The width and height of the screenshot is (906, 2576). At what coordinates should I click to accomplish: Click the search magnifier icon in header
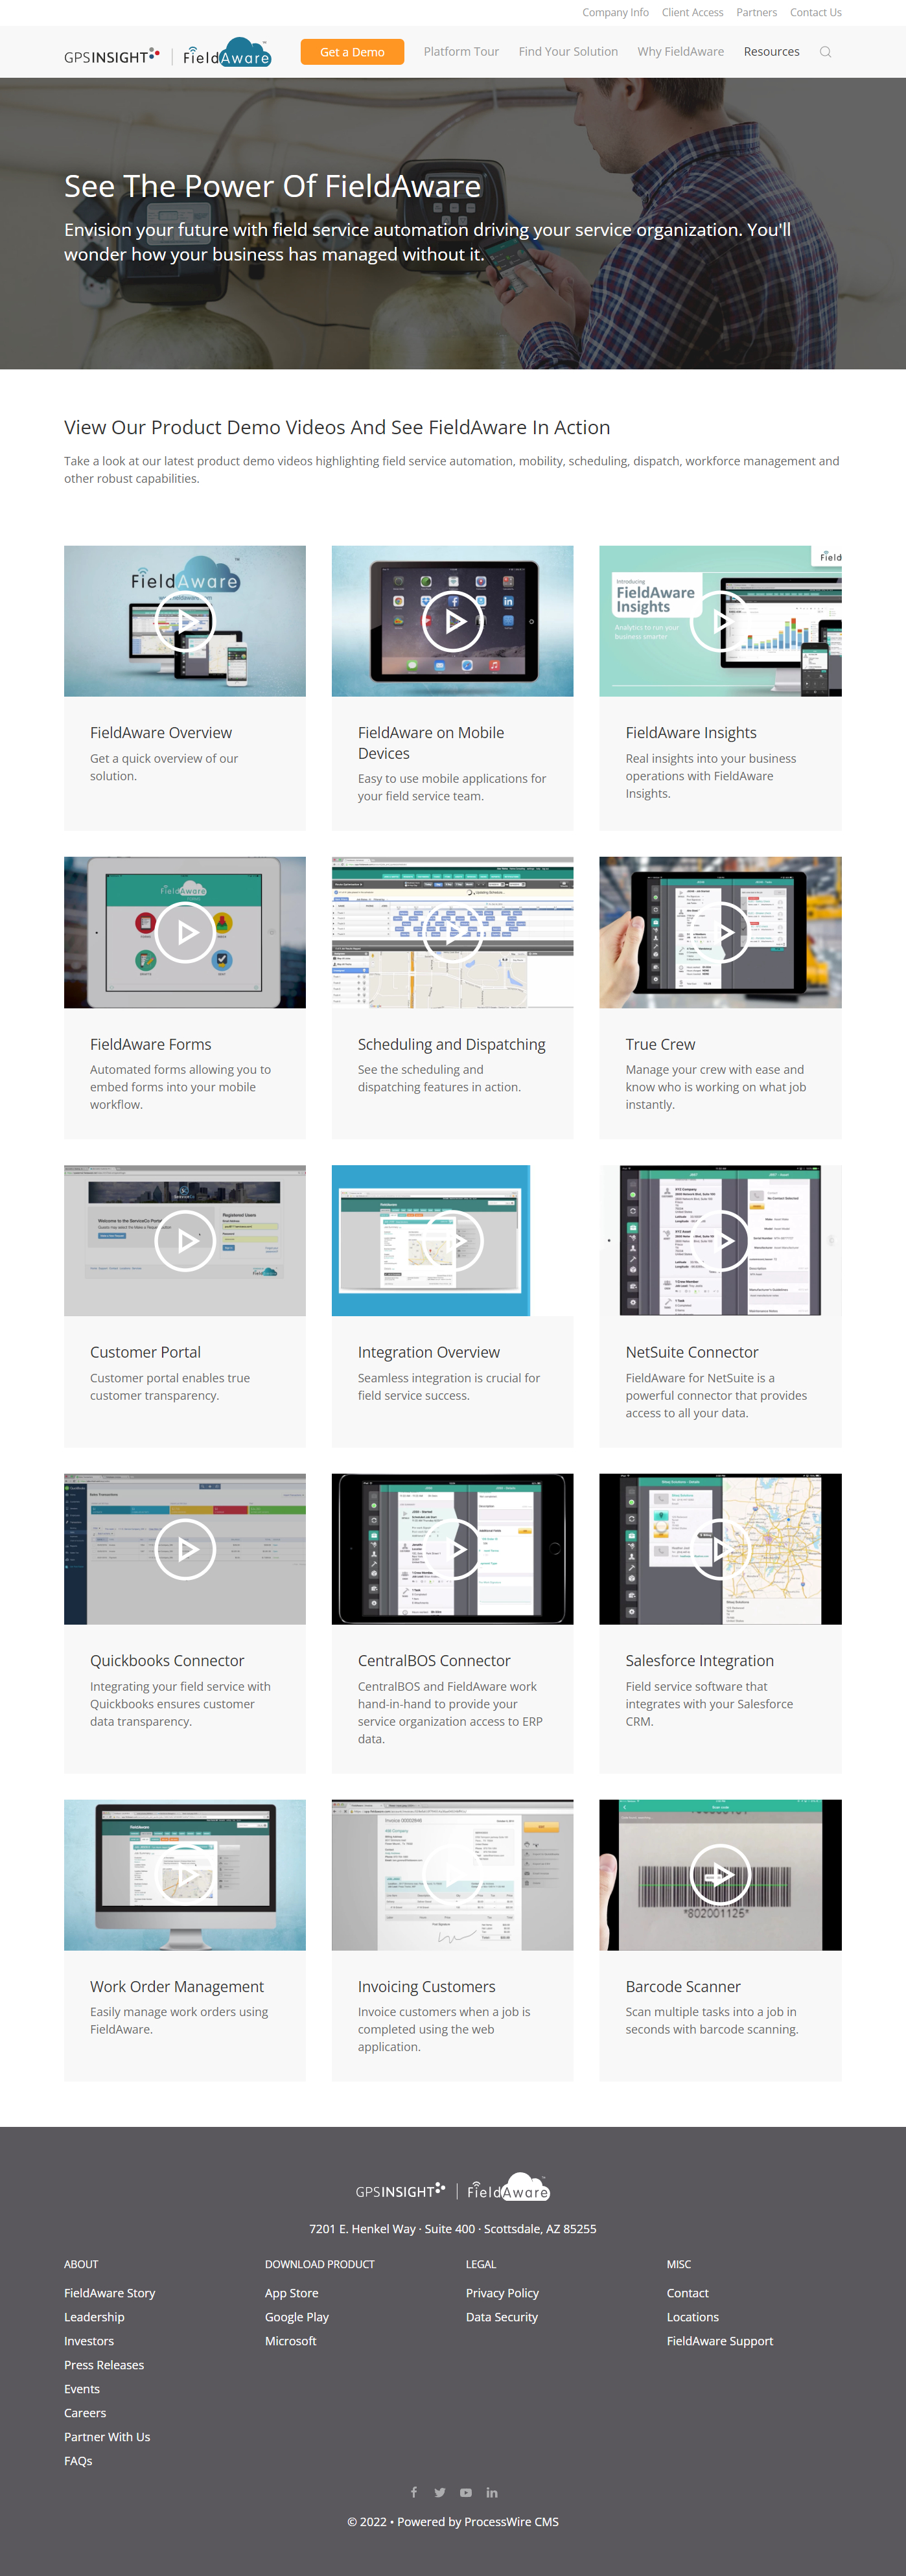click(825, 52)
